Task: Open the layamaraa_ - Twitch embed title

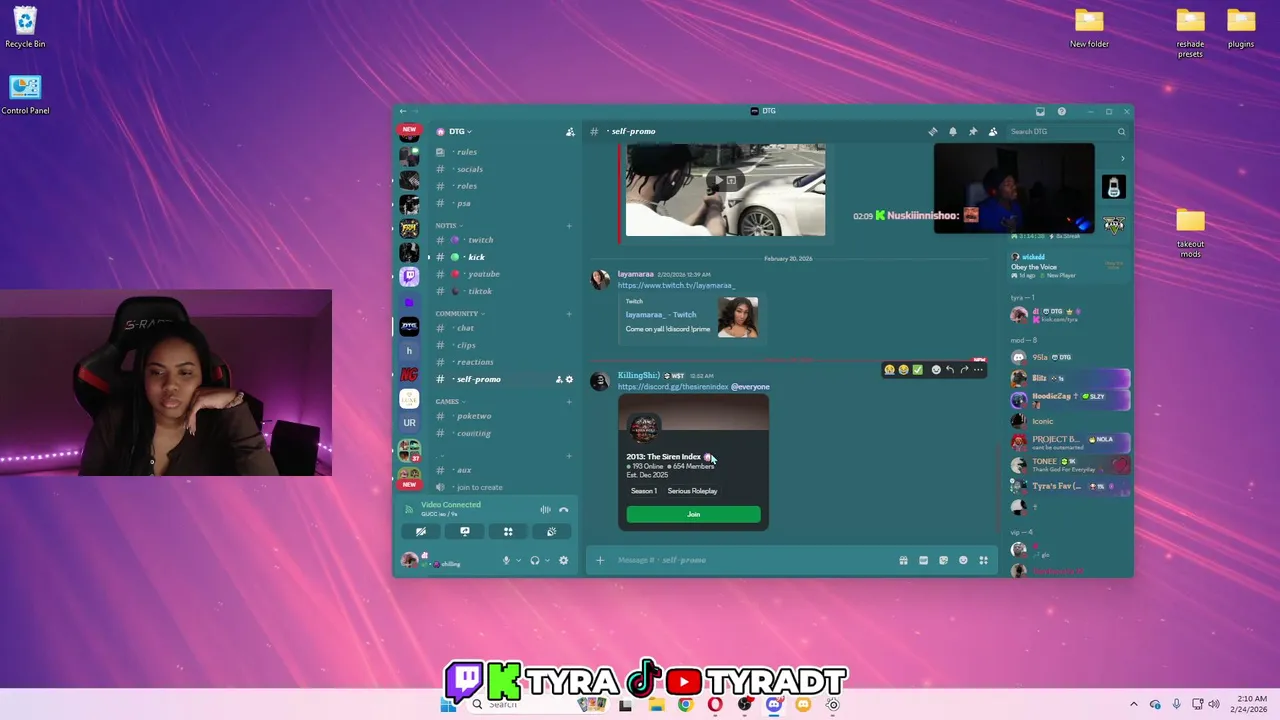Action: (x=661, y=315)
